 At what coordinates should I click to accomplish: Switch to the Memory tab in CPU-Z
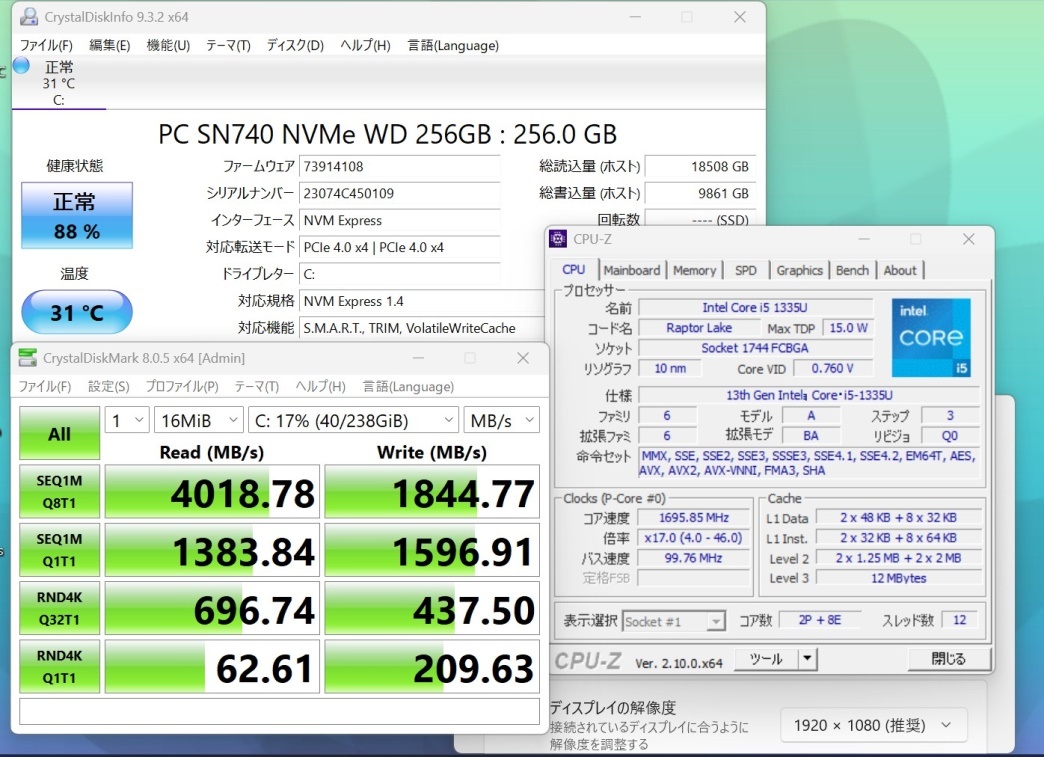pos(694,270)
